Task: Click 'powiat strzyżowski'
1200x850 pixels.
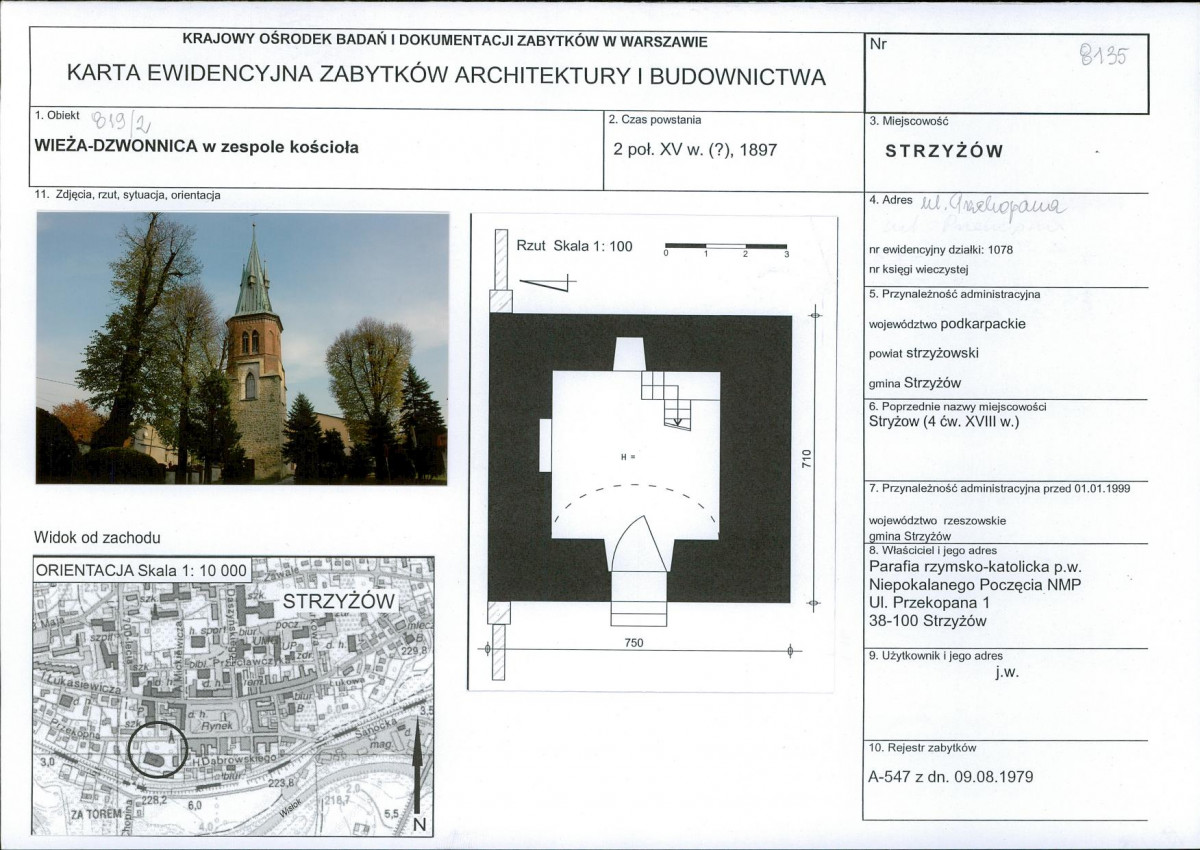Action: coord(925,353)
